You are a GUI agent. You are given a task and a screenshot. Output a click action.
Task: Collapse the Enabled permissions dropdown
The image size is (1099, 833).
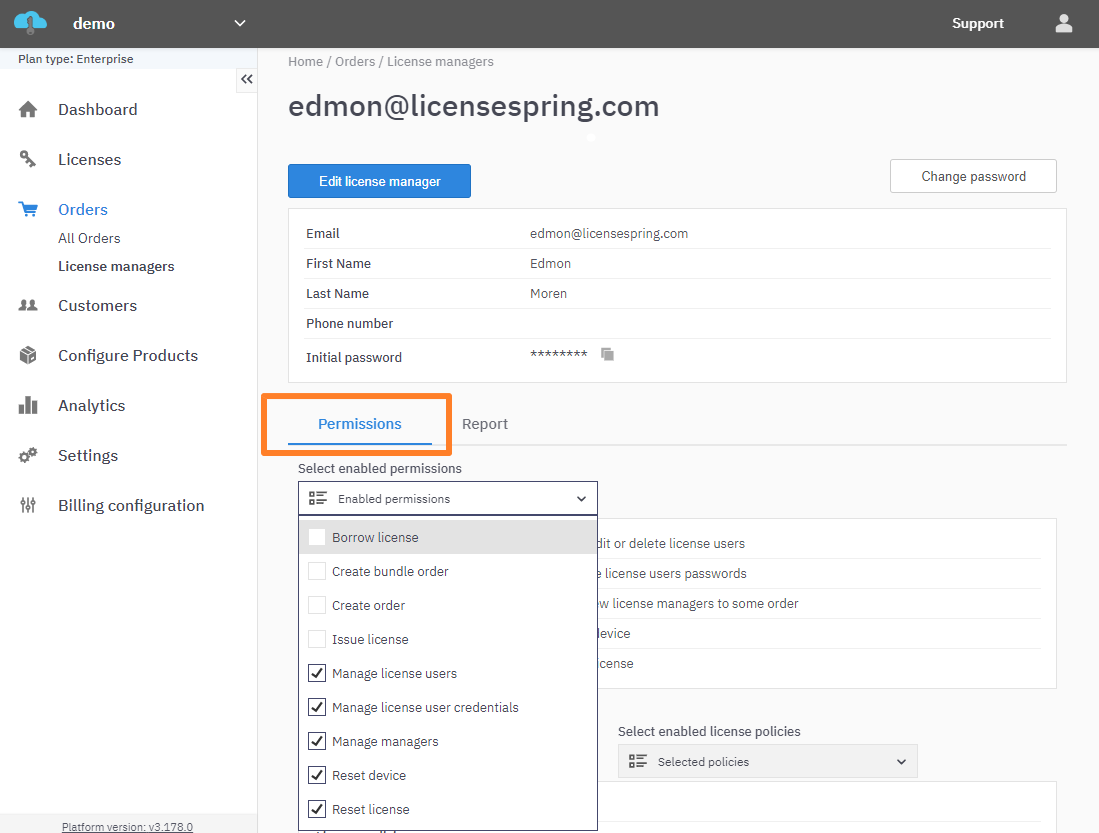pos(581,499)
